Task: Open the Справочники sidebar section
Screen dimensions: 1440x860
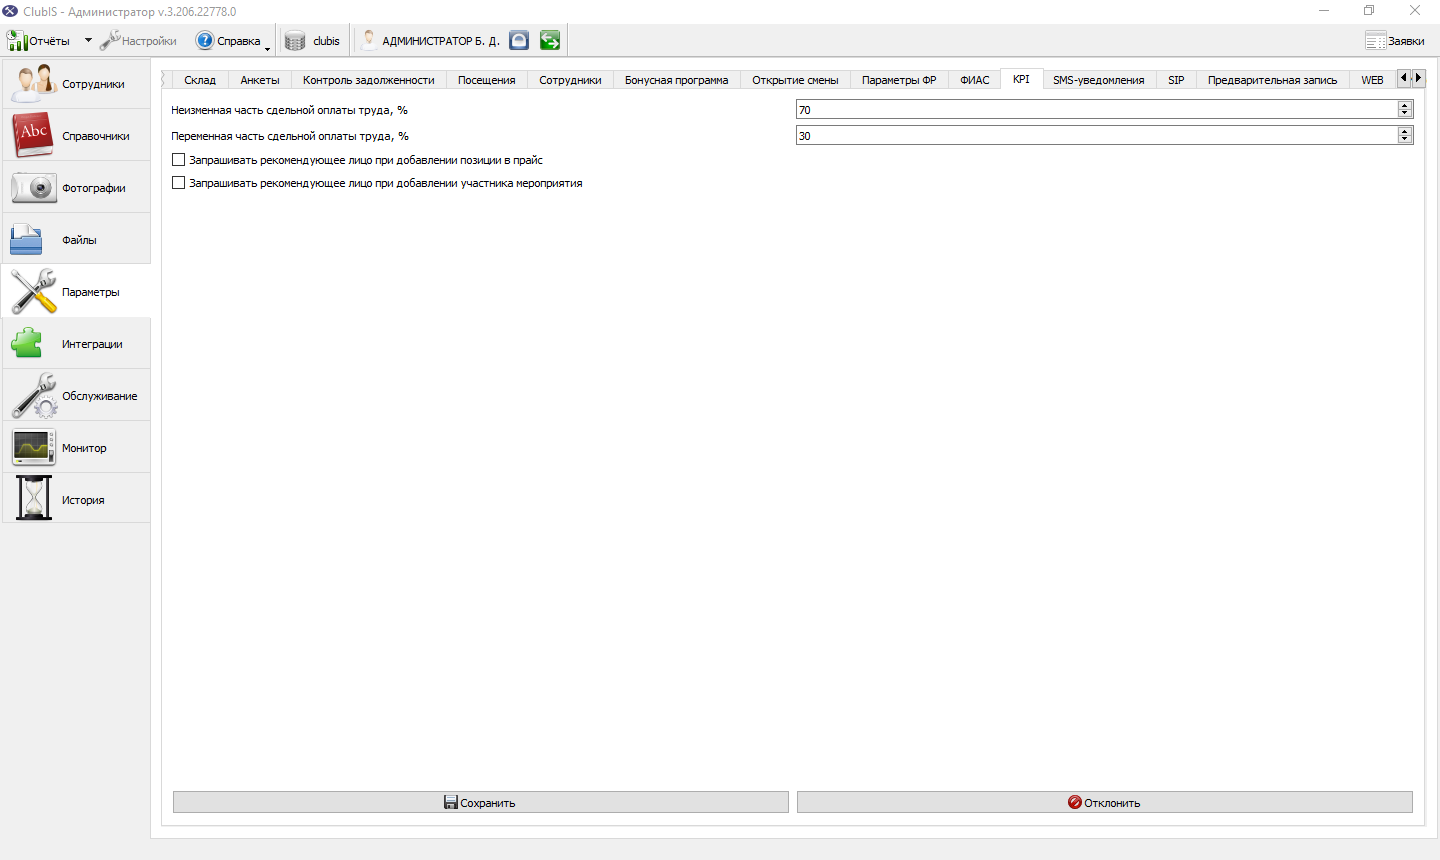Action: pyautogui.click(x=76, y=136)
